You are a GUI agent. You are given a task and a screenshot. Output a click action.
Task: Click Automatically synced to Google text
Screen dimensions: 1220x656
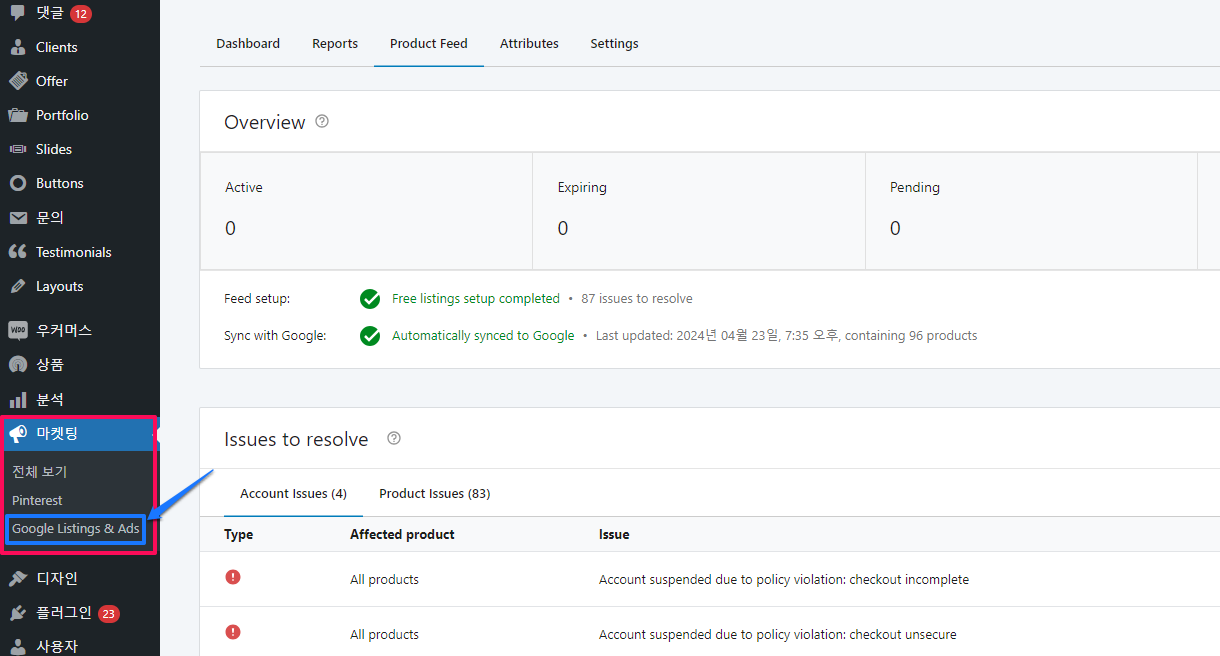483,336
